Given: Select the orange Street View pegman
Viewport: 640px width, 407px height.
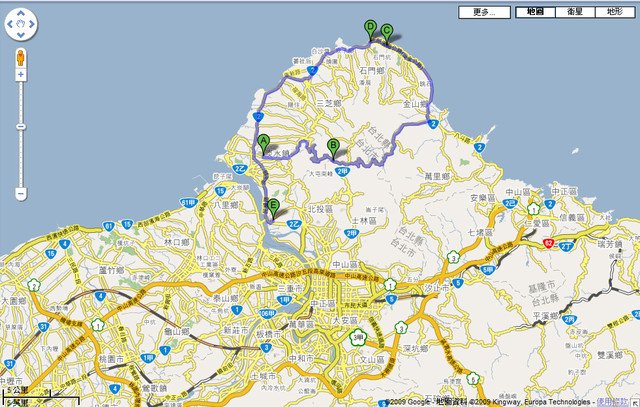Looking at the screenshot, I should pyautogui.click(x=20, y=58).
